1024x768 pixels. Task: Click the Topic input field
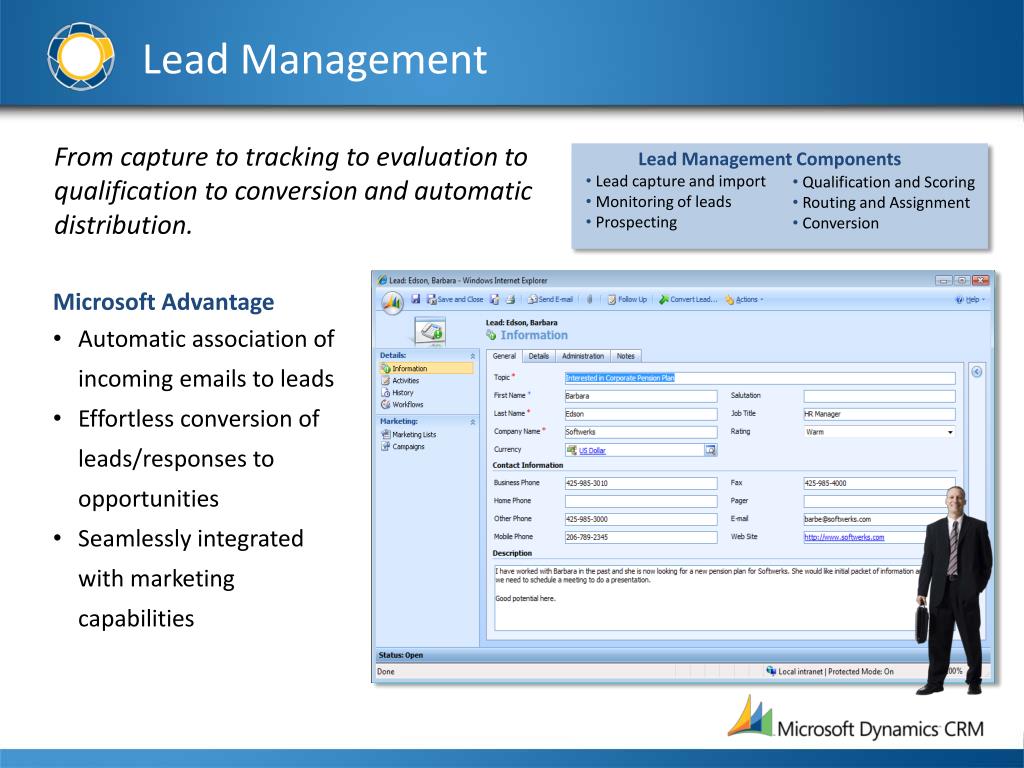click(760, 378)
